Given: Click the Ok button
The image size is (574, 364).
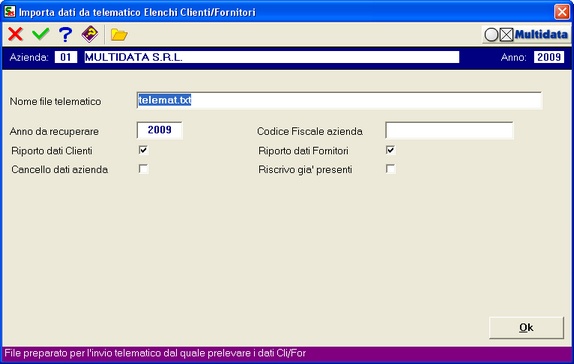Looking at the screenshot, I should tap(526, 327).
